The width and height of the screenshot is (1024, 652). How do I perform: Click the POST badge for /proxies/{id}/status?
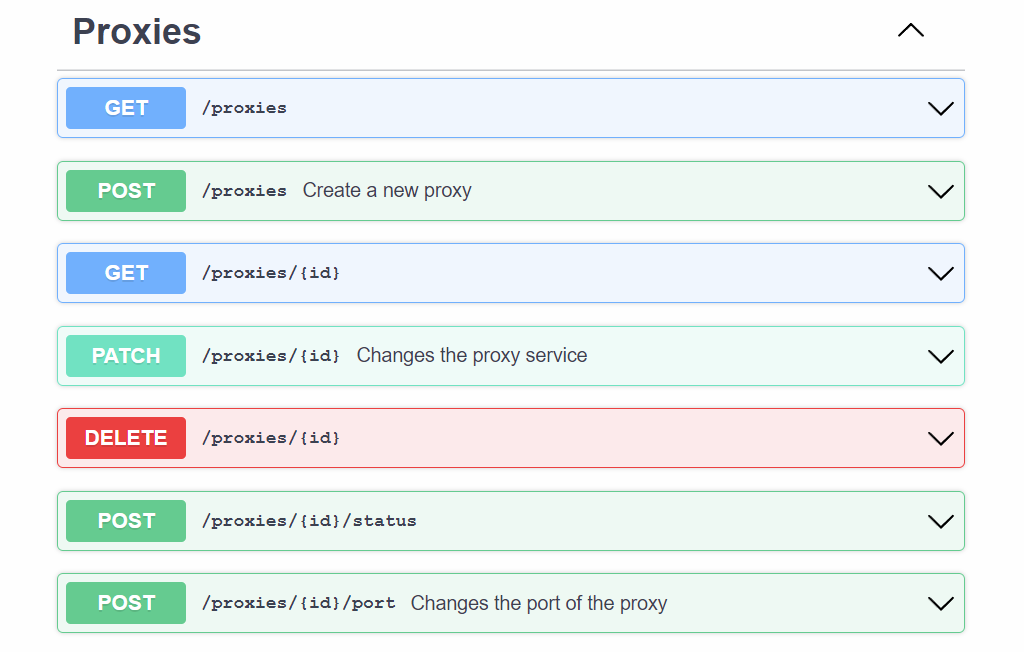pos(126,521)
